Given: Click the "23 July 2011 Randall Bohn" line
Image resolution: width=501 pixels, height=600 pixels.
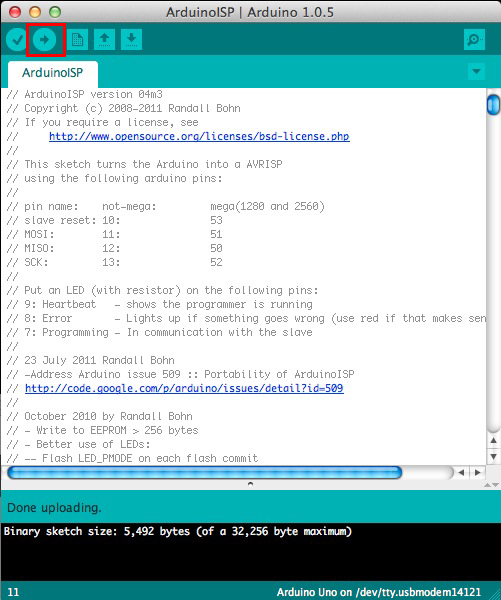Looking at the screenshot, I should coord(91,360).
